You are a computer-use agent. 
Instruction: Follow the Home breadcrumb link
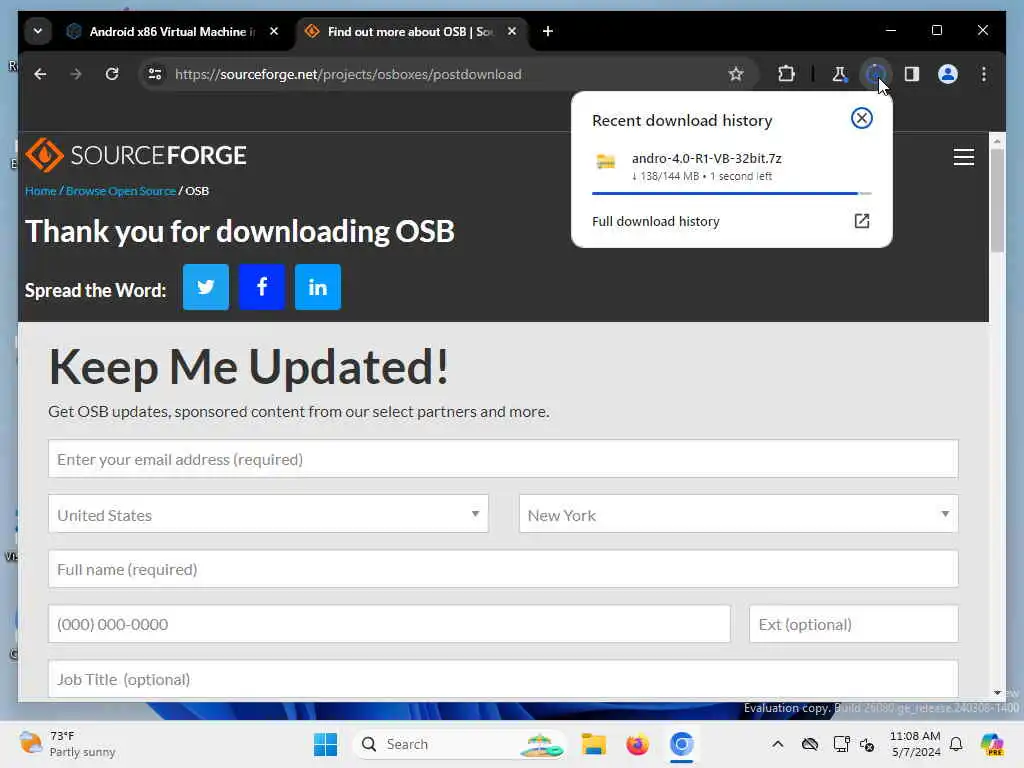(x=40, y=191)
